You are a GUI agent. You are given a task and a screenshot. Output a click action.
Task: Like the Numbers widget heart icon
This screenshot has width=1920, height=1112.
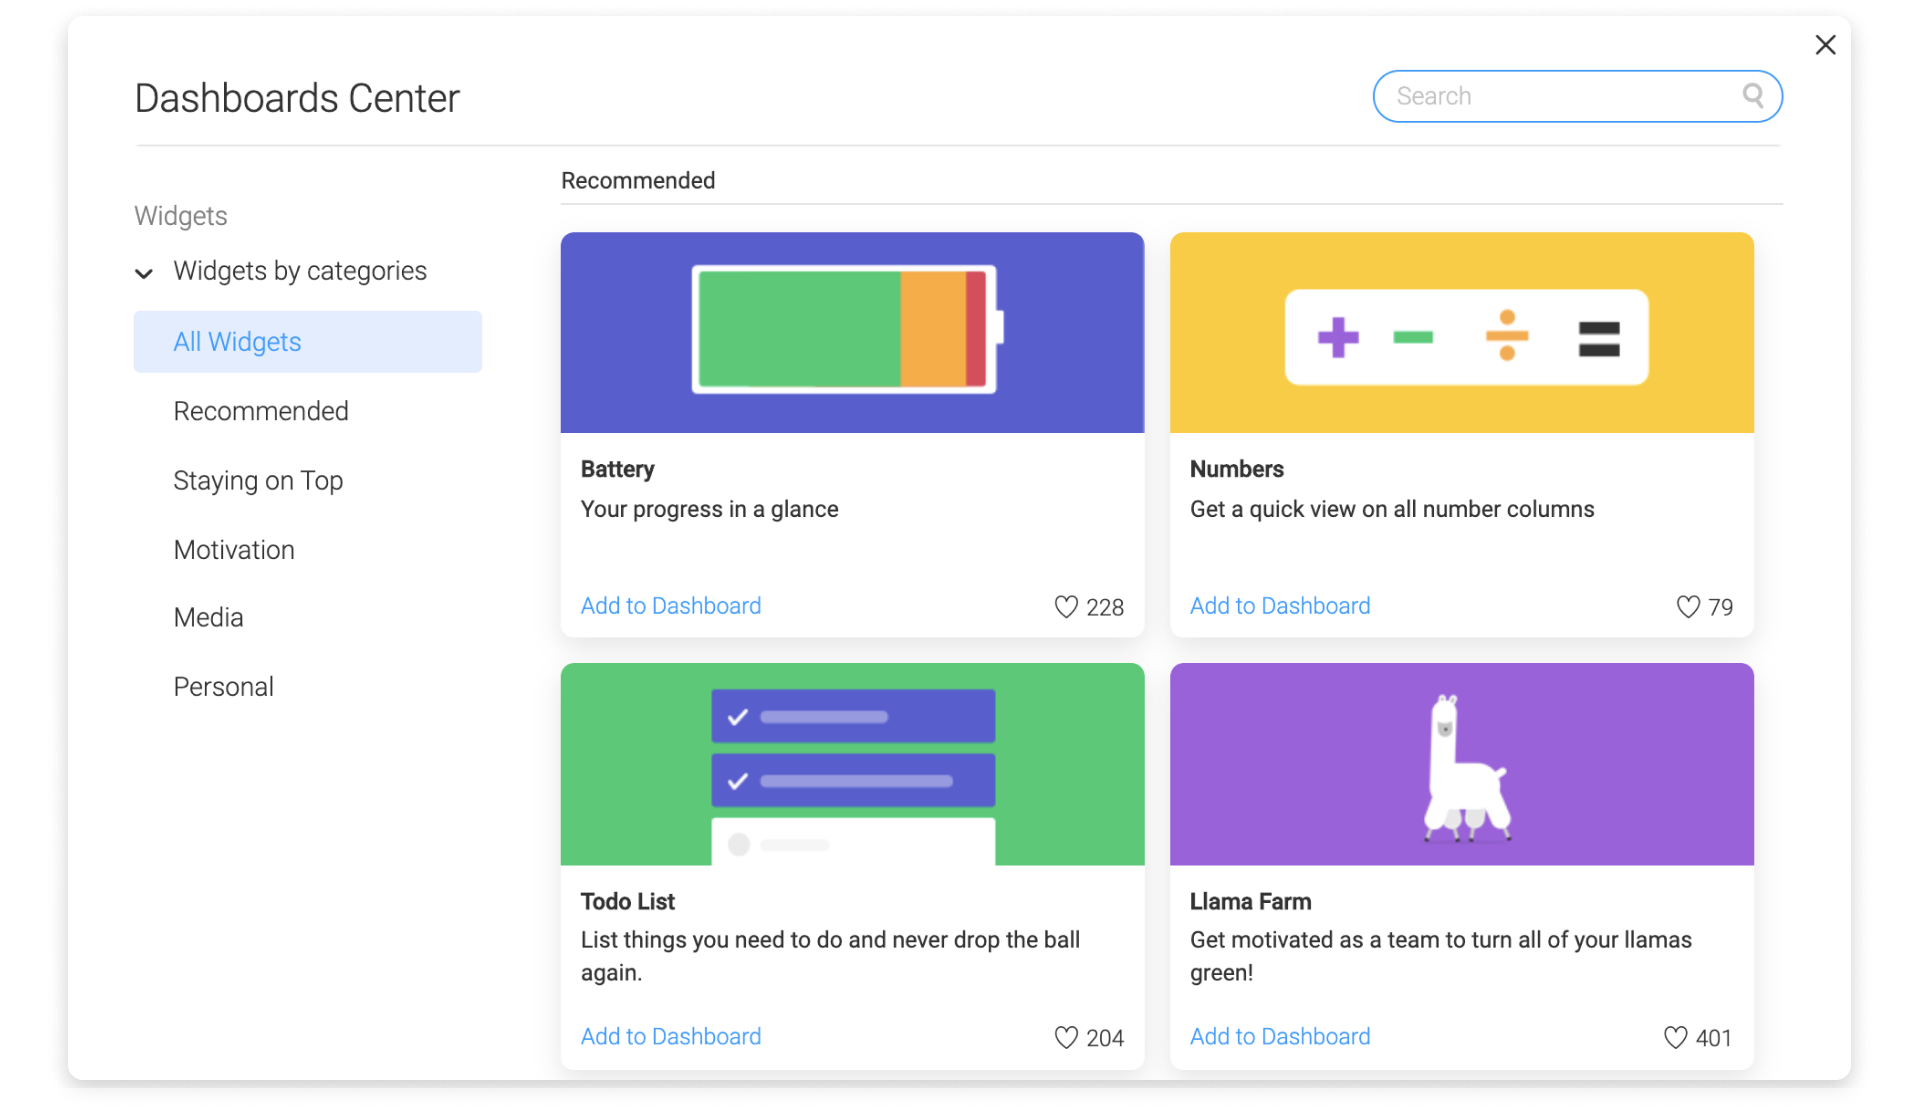(1688, 607)
